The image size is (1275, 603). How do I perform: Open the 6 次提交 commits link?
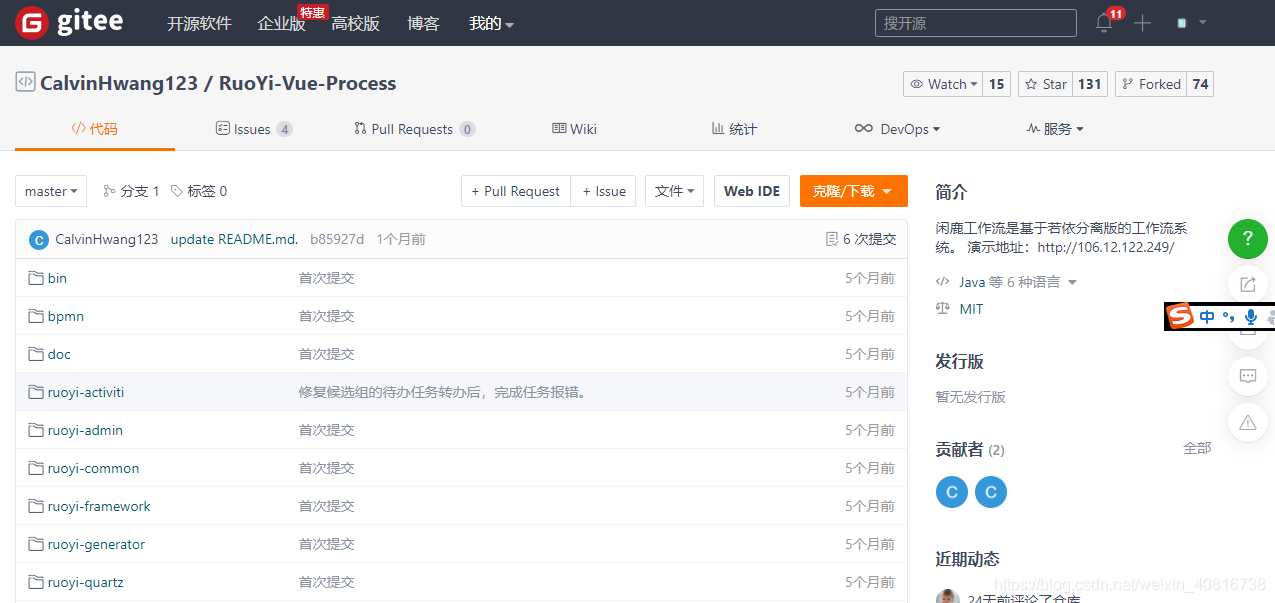coord(860,239)
